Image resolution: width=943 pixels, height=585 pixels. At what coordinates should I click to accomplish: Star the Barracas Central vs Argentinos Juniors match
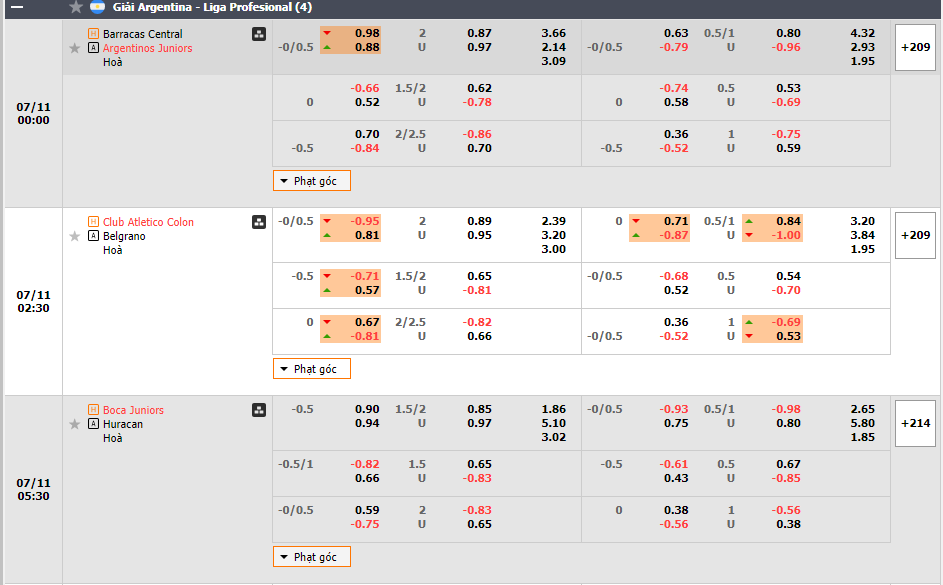point(74,48)
